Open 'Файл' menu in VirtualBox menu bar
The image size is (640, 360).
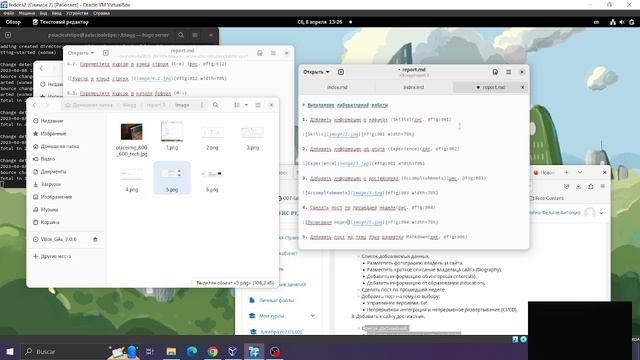[9, 13]
